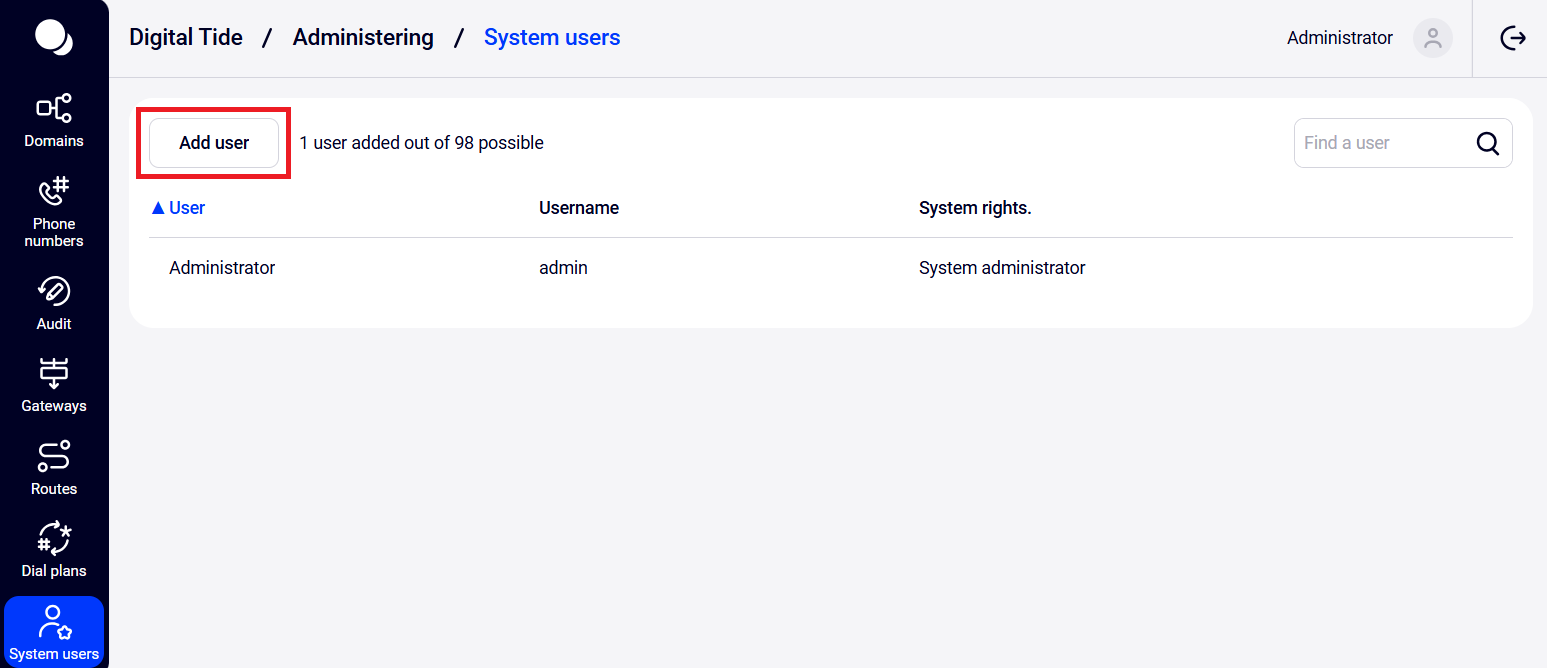Open the Dial plans section icon

tap(54, 538)
